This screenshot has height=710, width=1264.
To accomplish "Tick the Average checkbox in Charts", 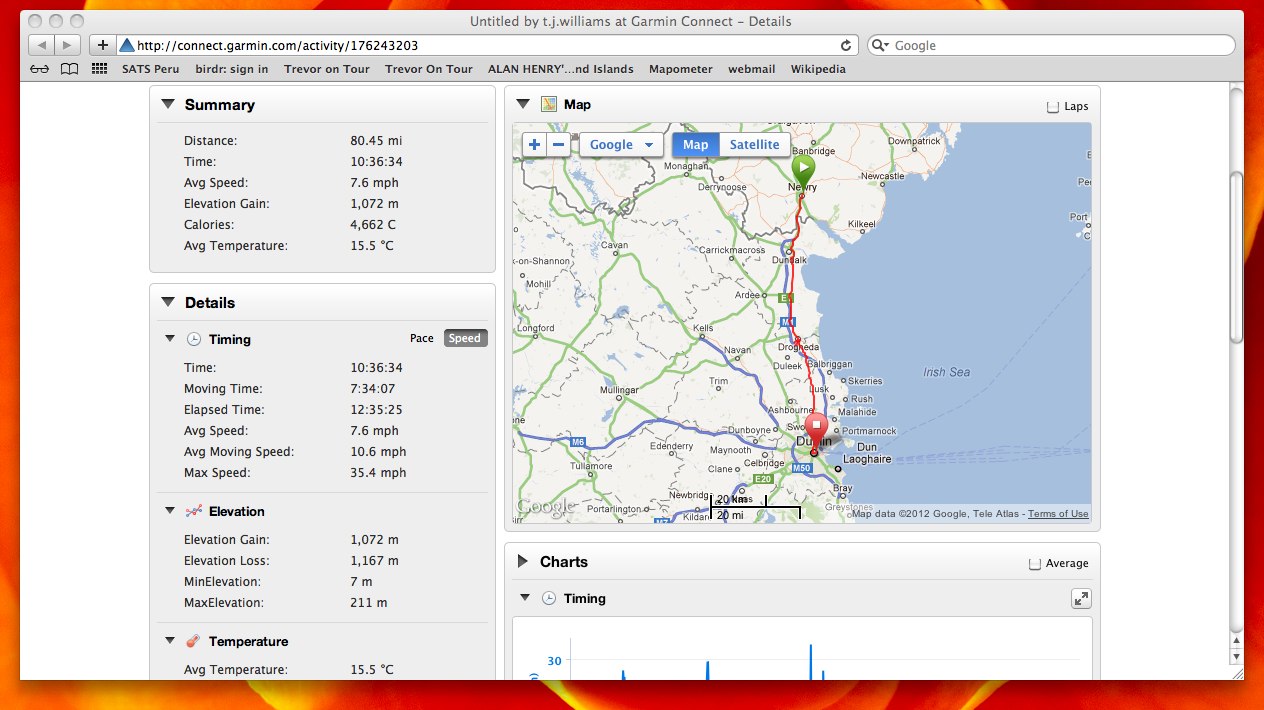I will tap(1035, 563).
